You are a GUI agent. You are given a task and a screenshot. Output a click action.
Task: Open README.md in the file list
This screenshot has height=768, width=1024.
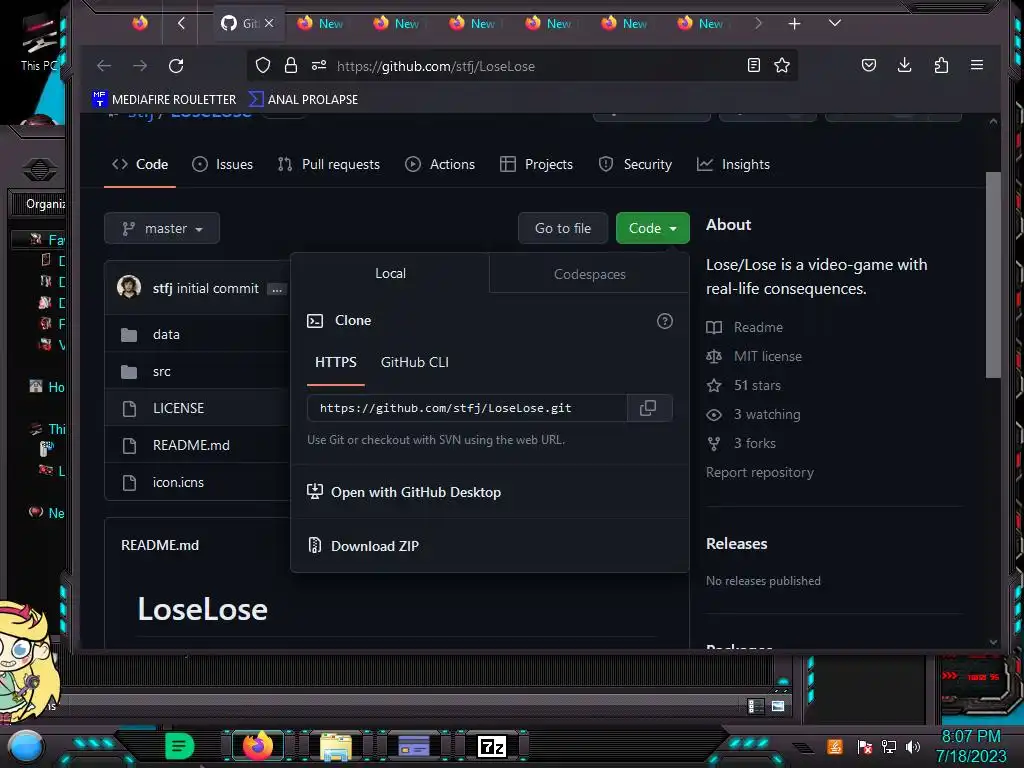pyautogui.click(x=191, y=445)
